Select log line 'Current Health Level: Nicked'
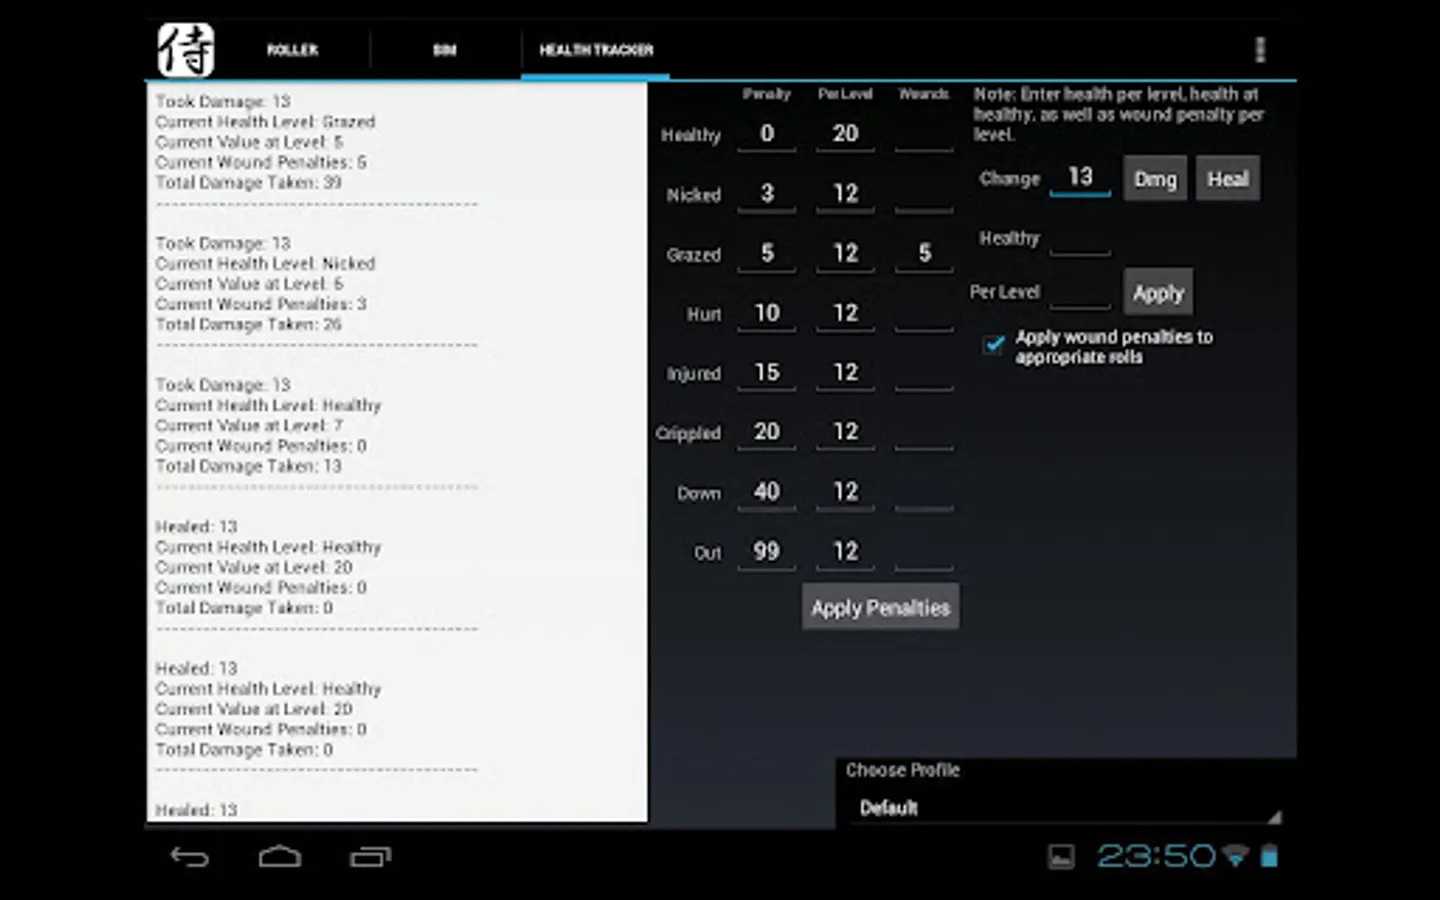The image size is (1440, 900). (265, 264)
